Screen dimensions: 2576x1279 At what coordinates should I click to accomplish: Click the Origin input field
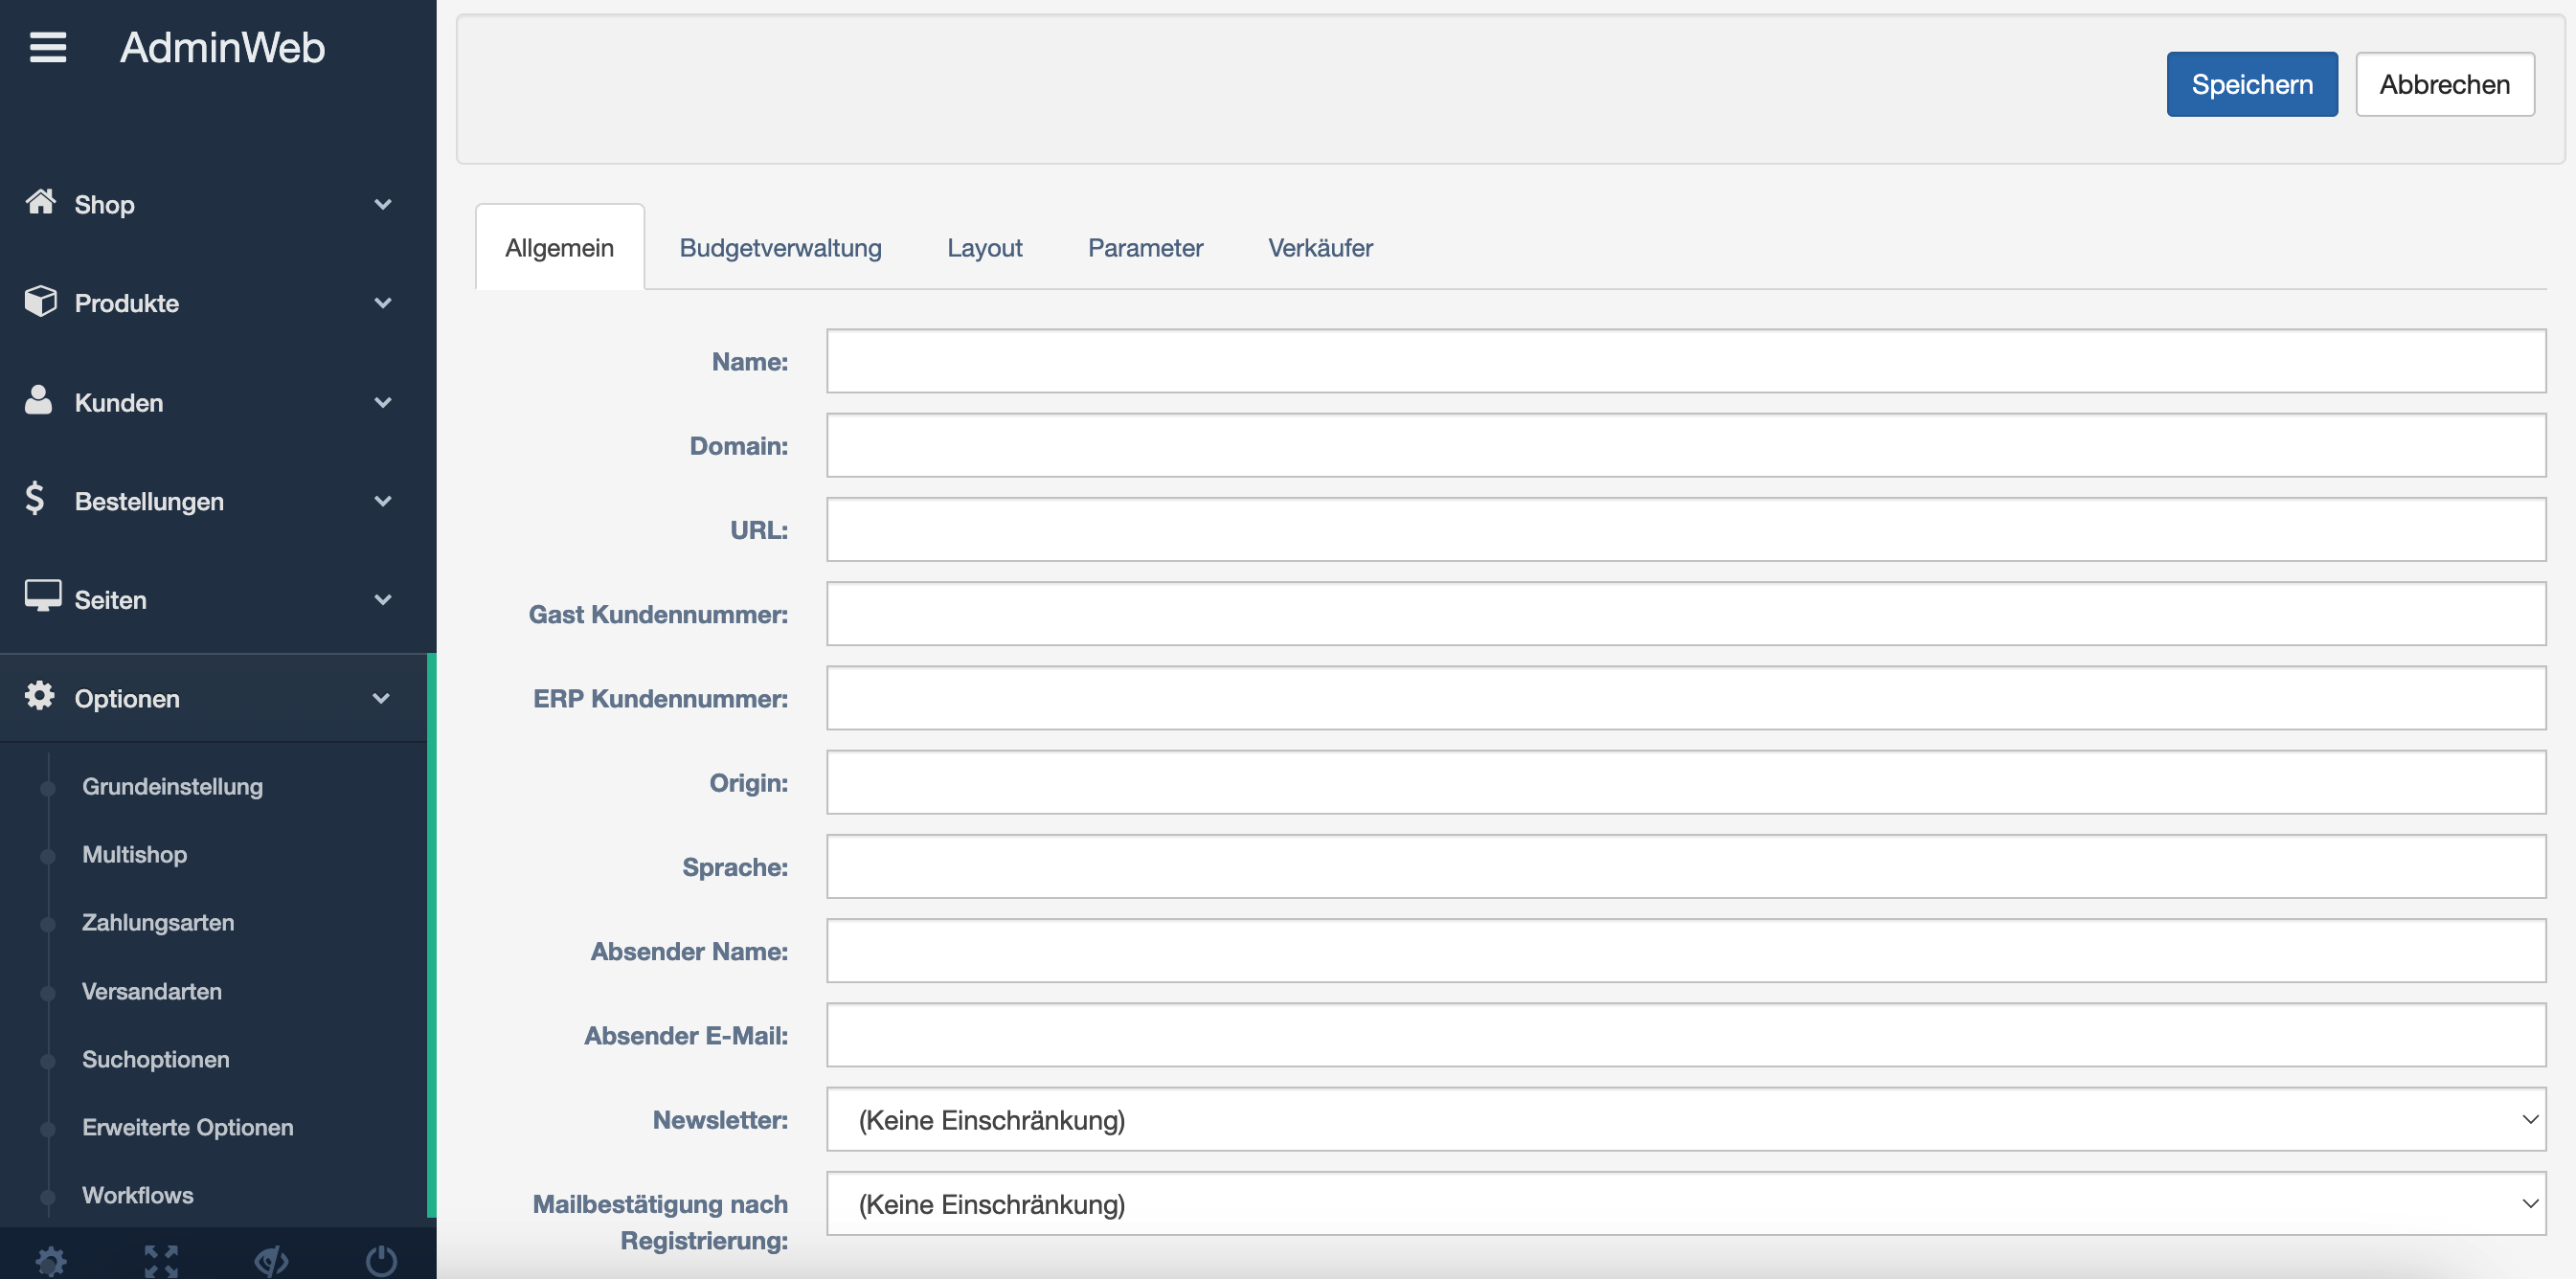tap(1686, 782)
